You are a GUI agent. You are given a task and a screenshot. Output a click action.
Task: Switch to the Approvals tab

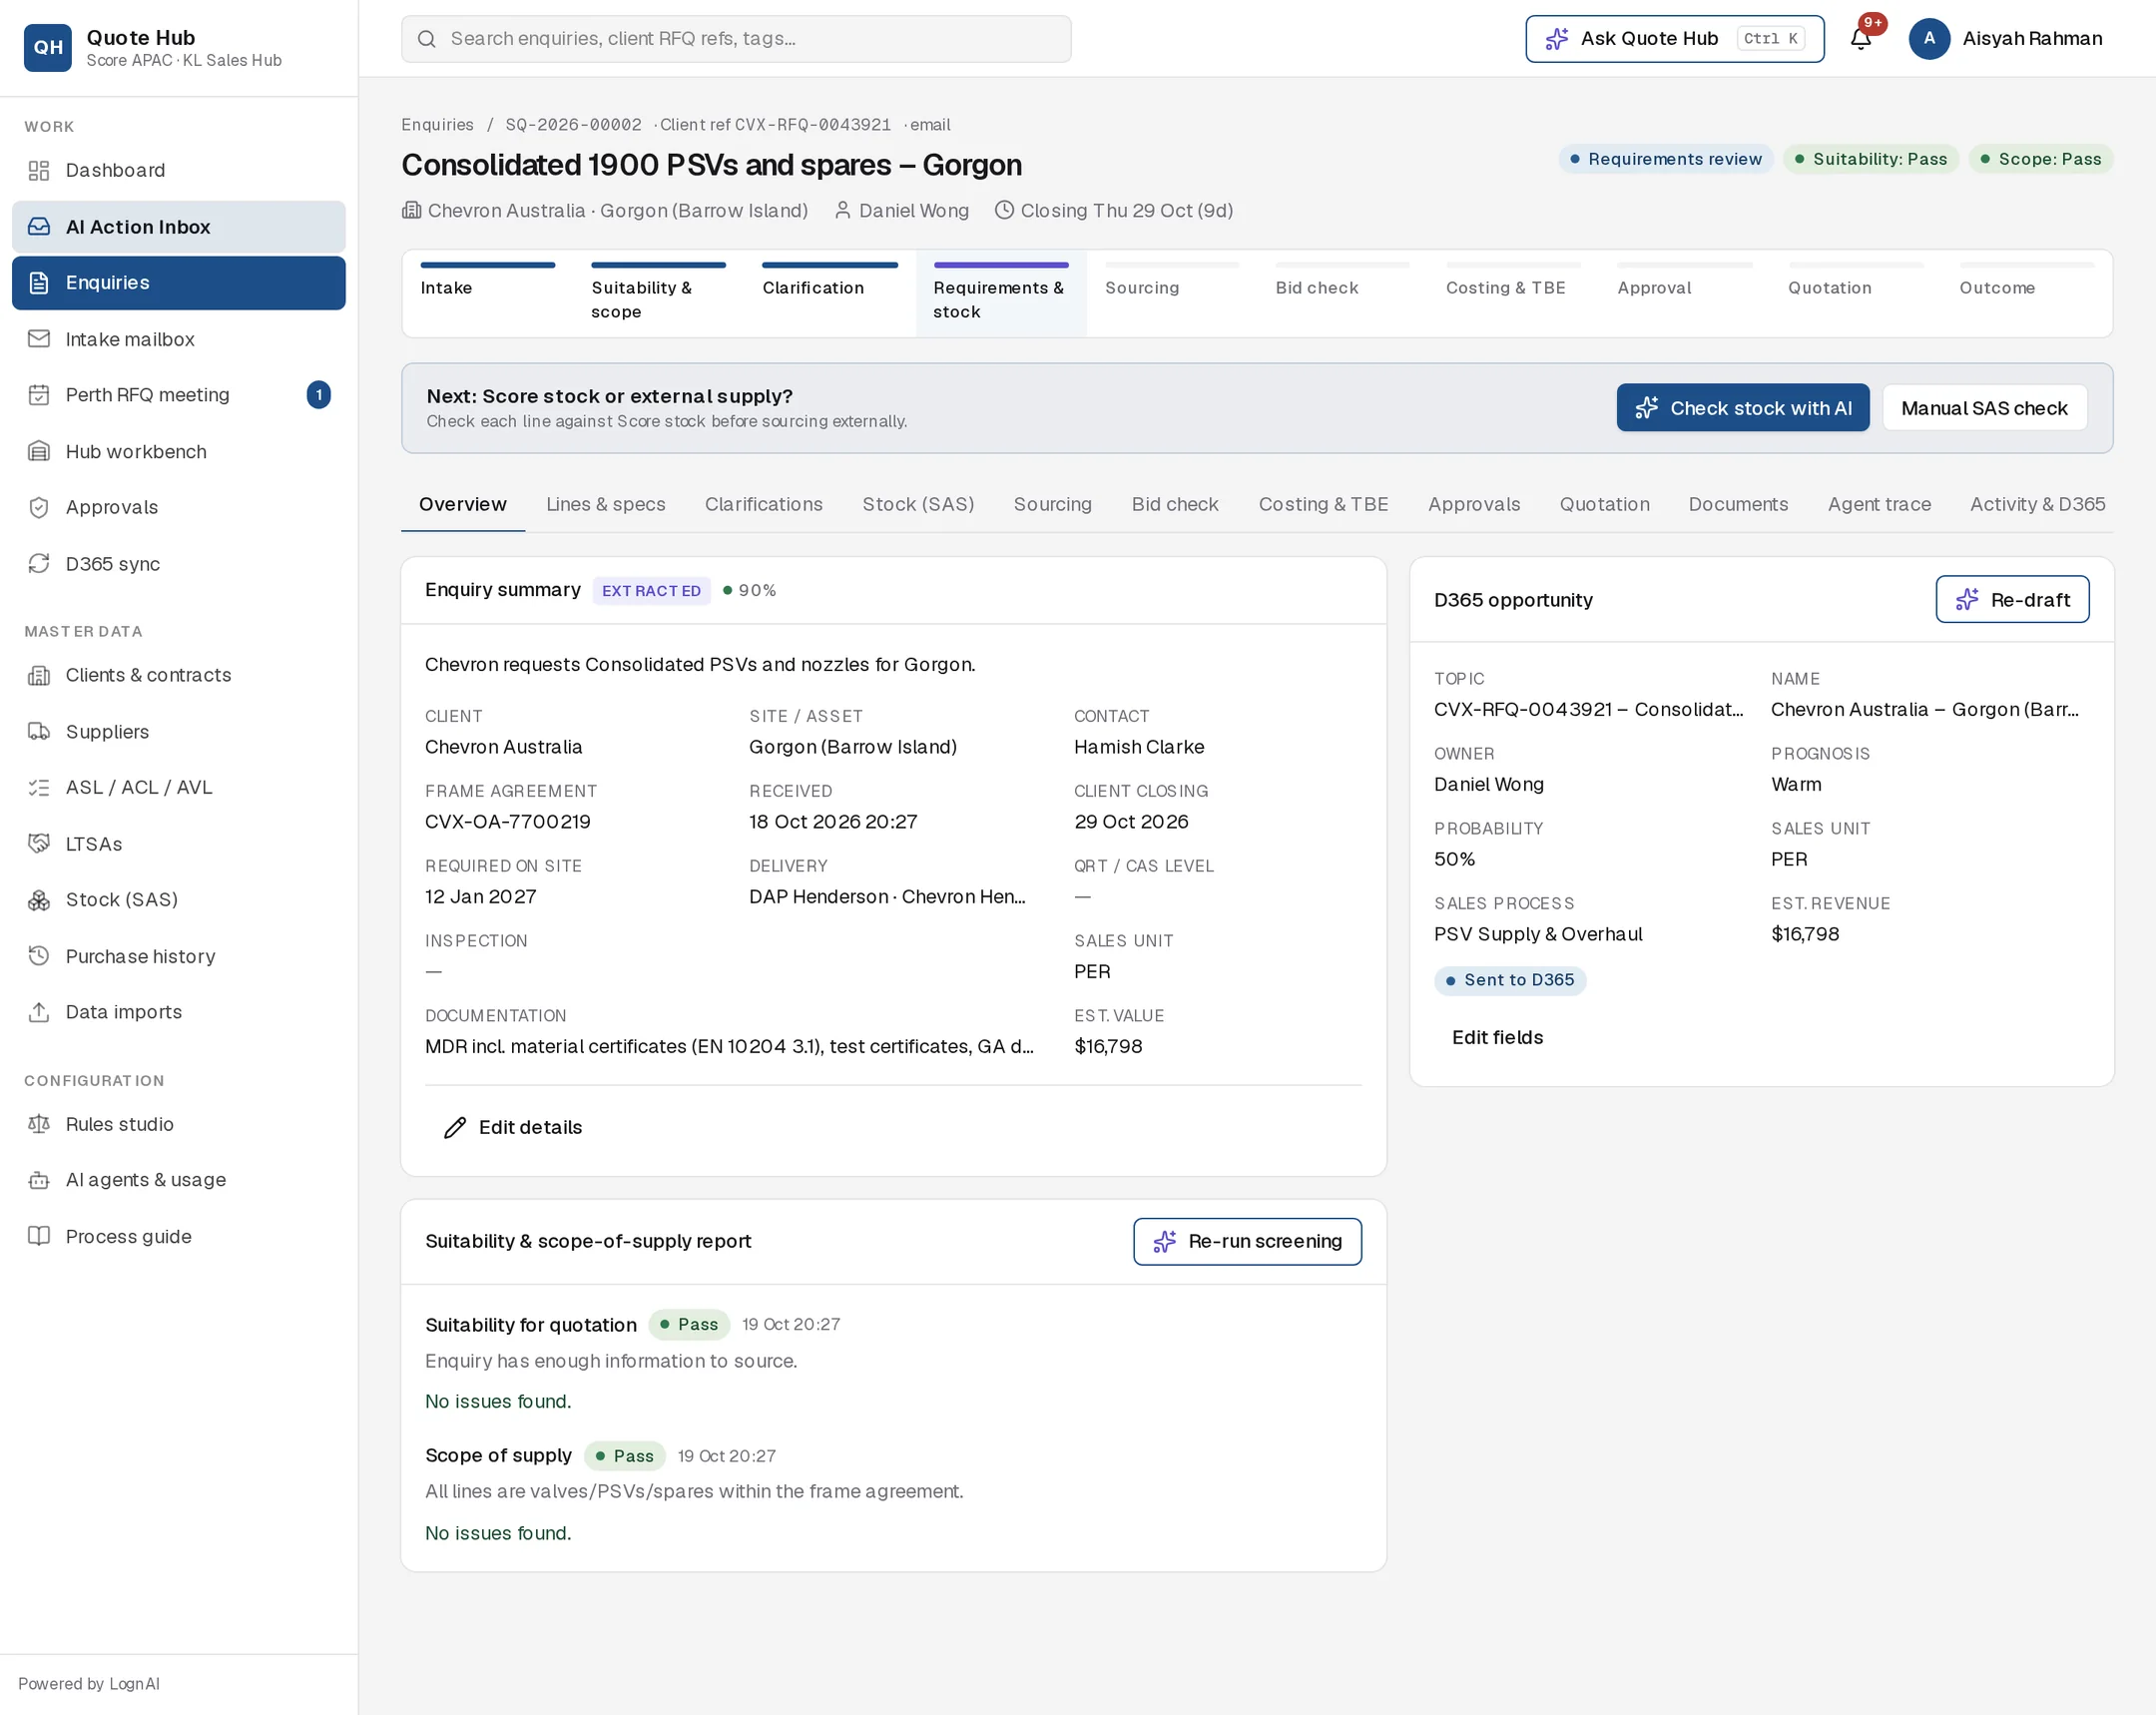click(1474, 504)
